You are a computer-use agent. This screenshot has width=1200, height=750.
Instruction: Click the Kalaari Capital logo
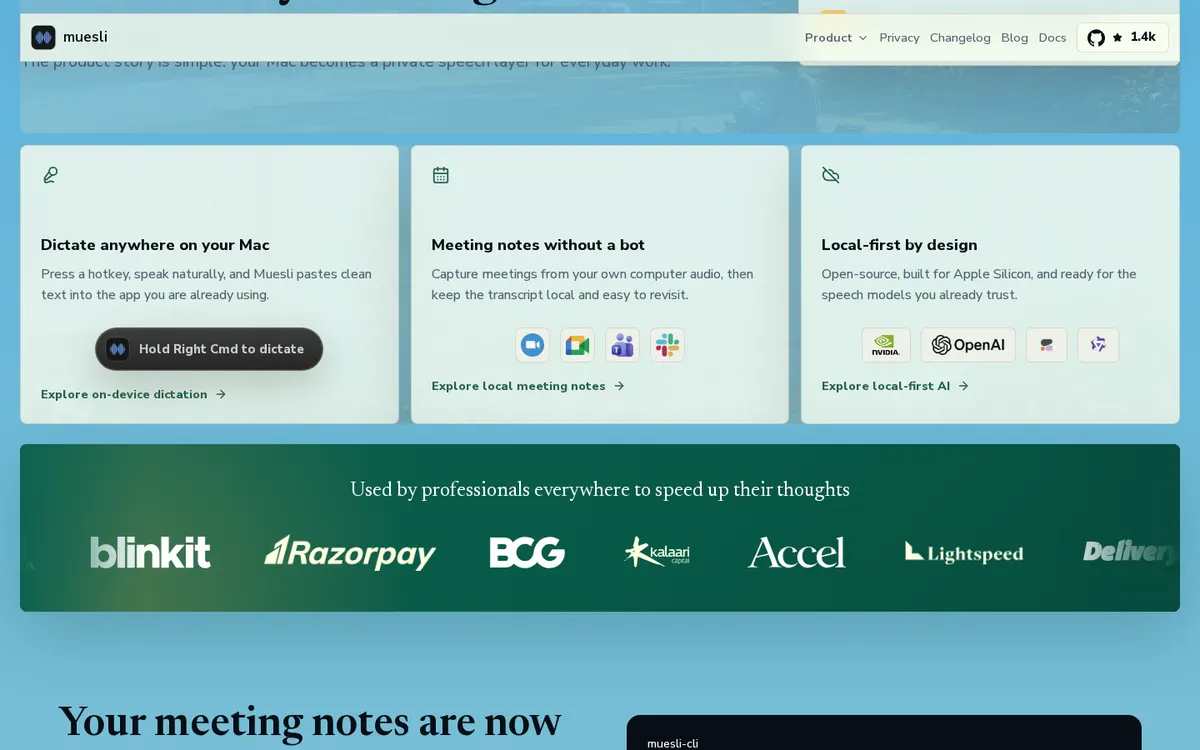657,552
